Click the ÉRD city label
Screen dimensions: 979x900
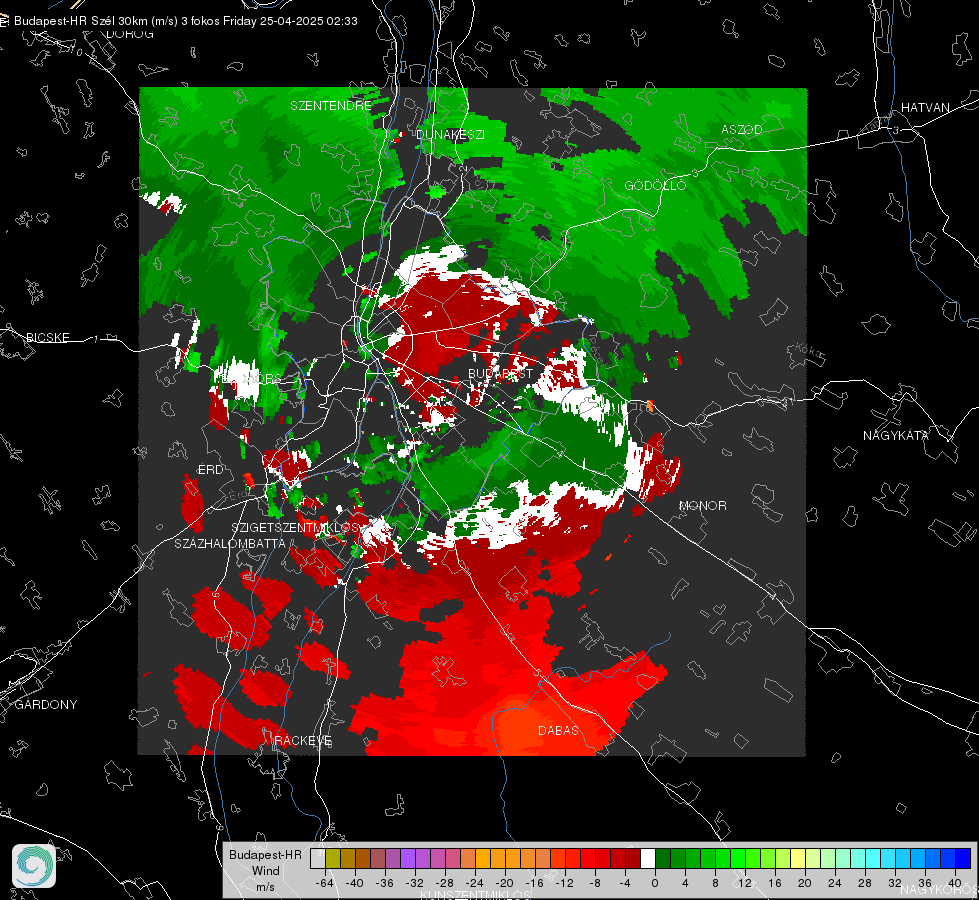point(210,470)
